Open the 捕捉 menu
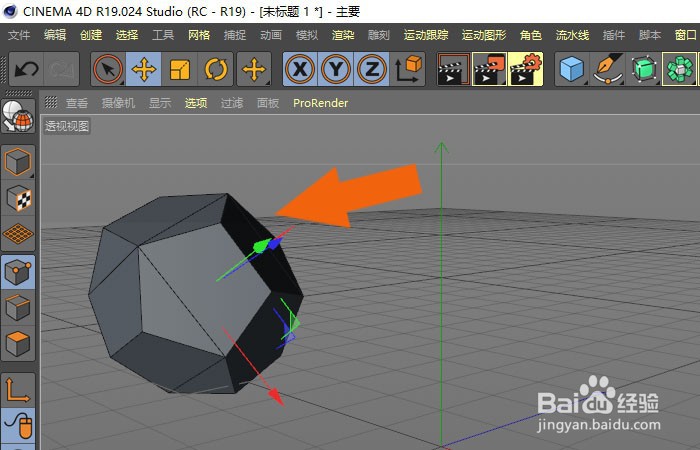700x450 pixels. pyautogui.click(x=235, y=35)
